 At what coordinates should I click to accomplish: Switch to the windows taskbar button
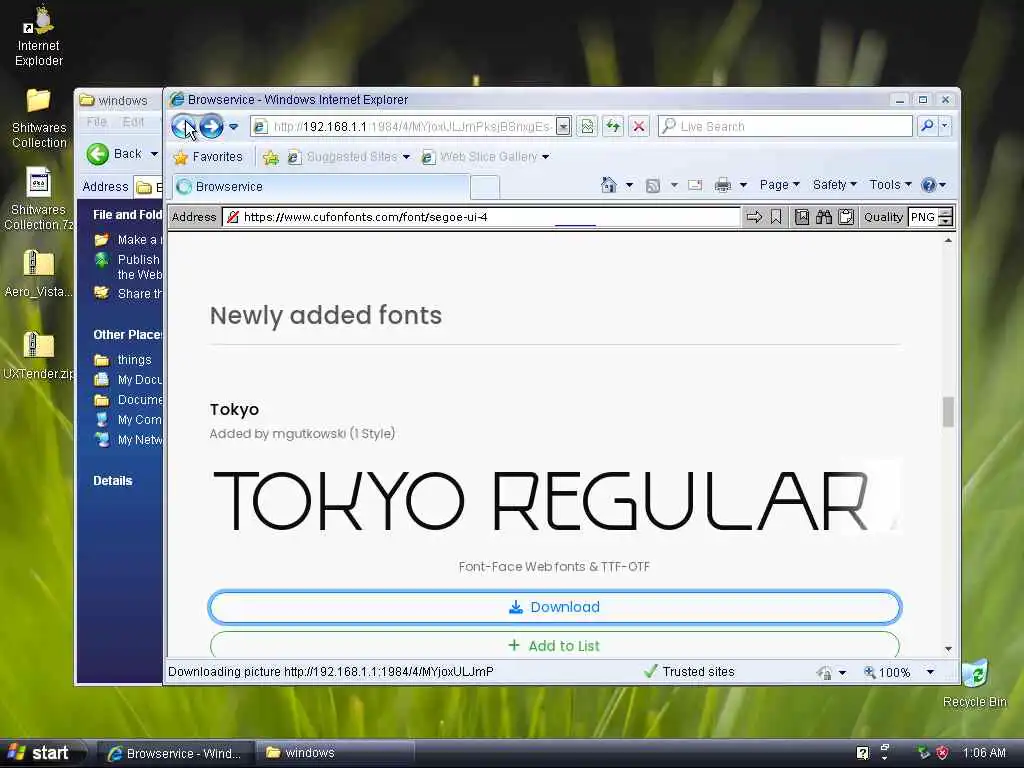[334, 753]
